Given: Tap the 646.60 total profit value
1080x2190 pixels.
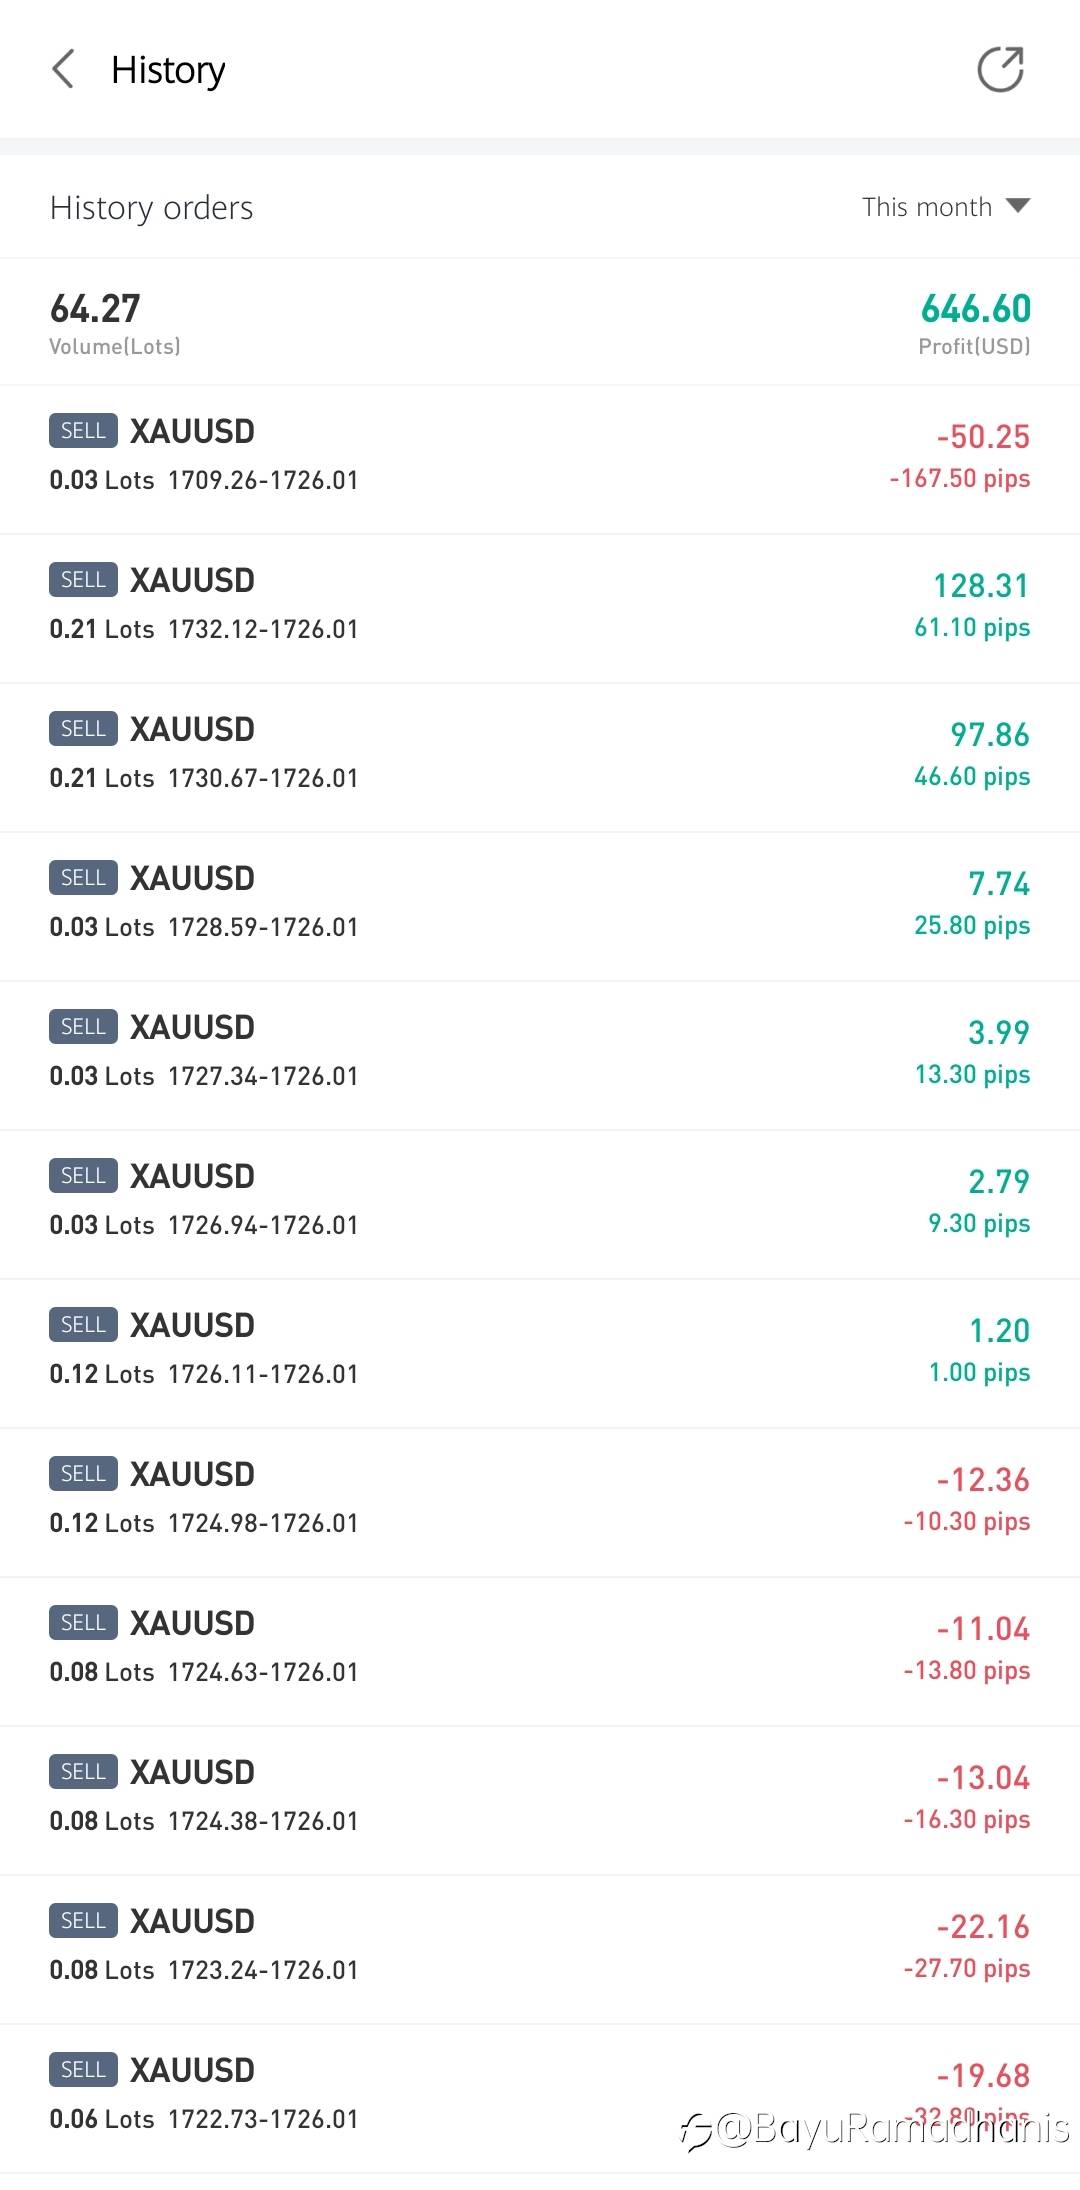Looking at the screenshot, I should tap(975, 309).
